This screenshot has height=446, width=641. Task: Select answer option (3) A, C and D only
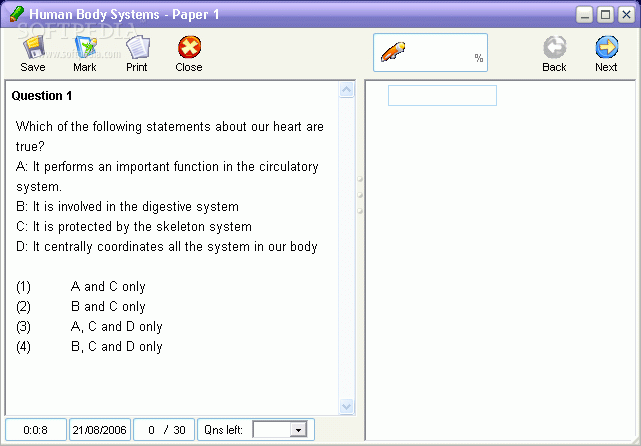89,327
